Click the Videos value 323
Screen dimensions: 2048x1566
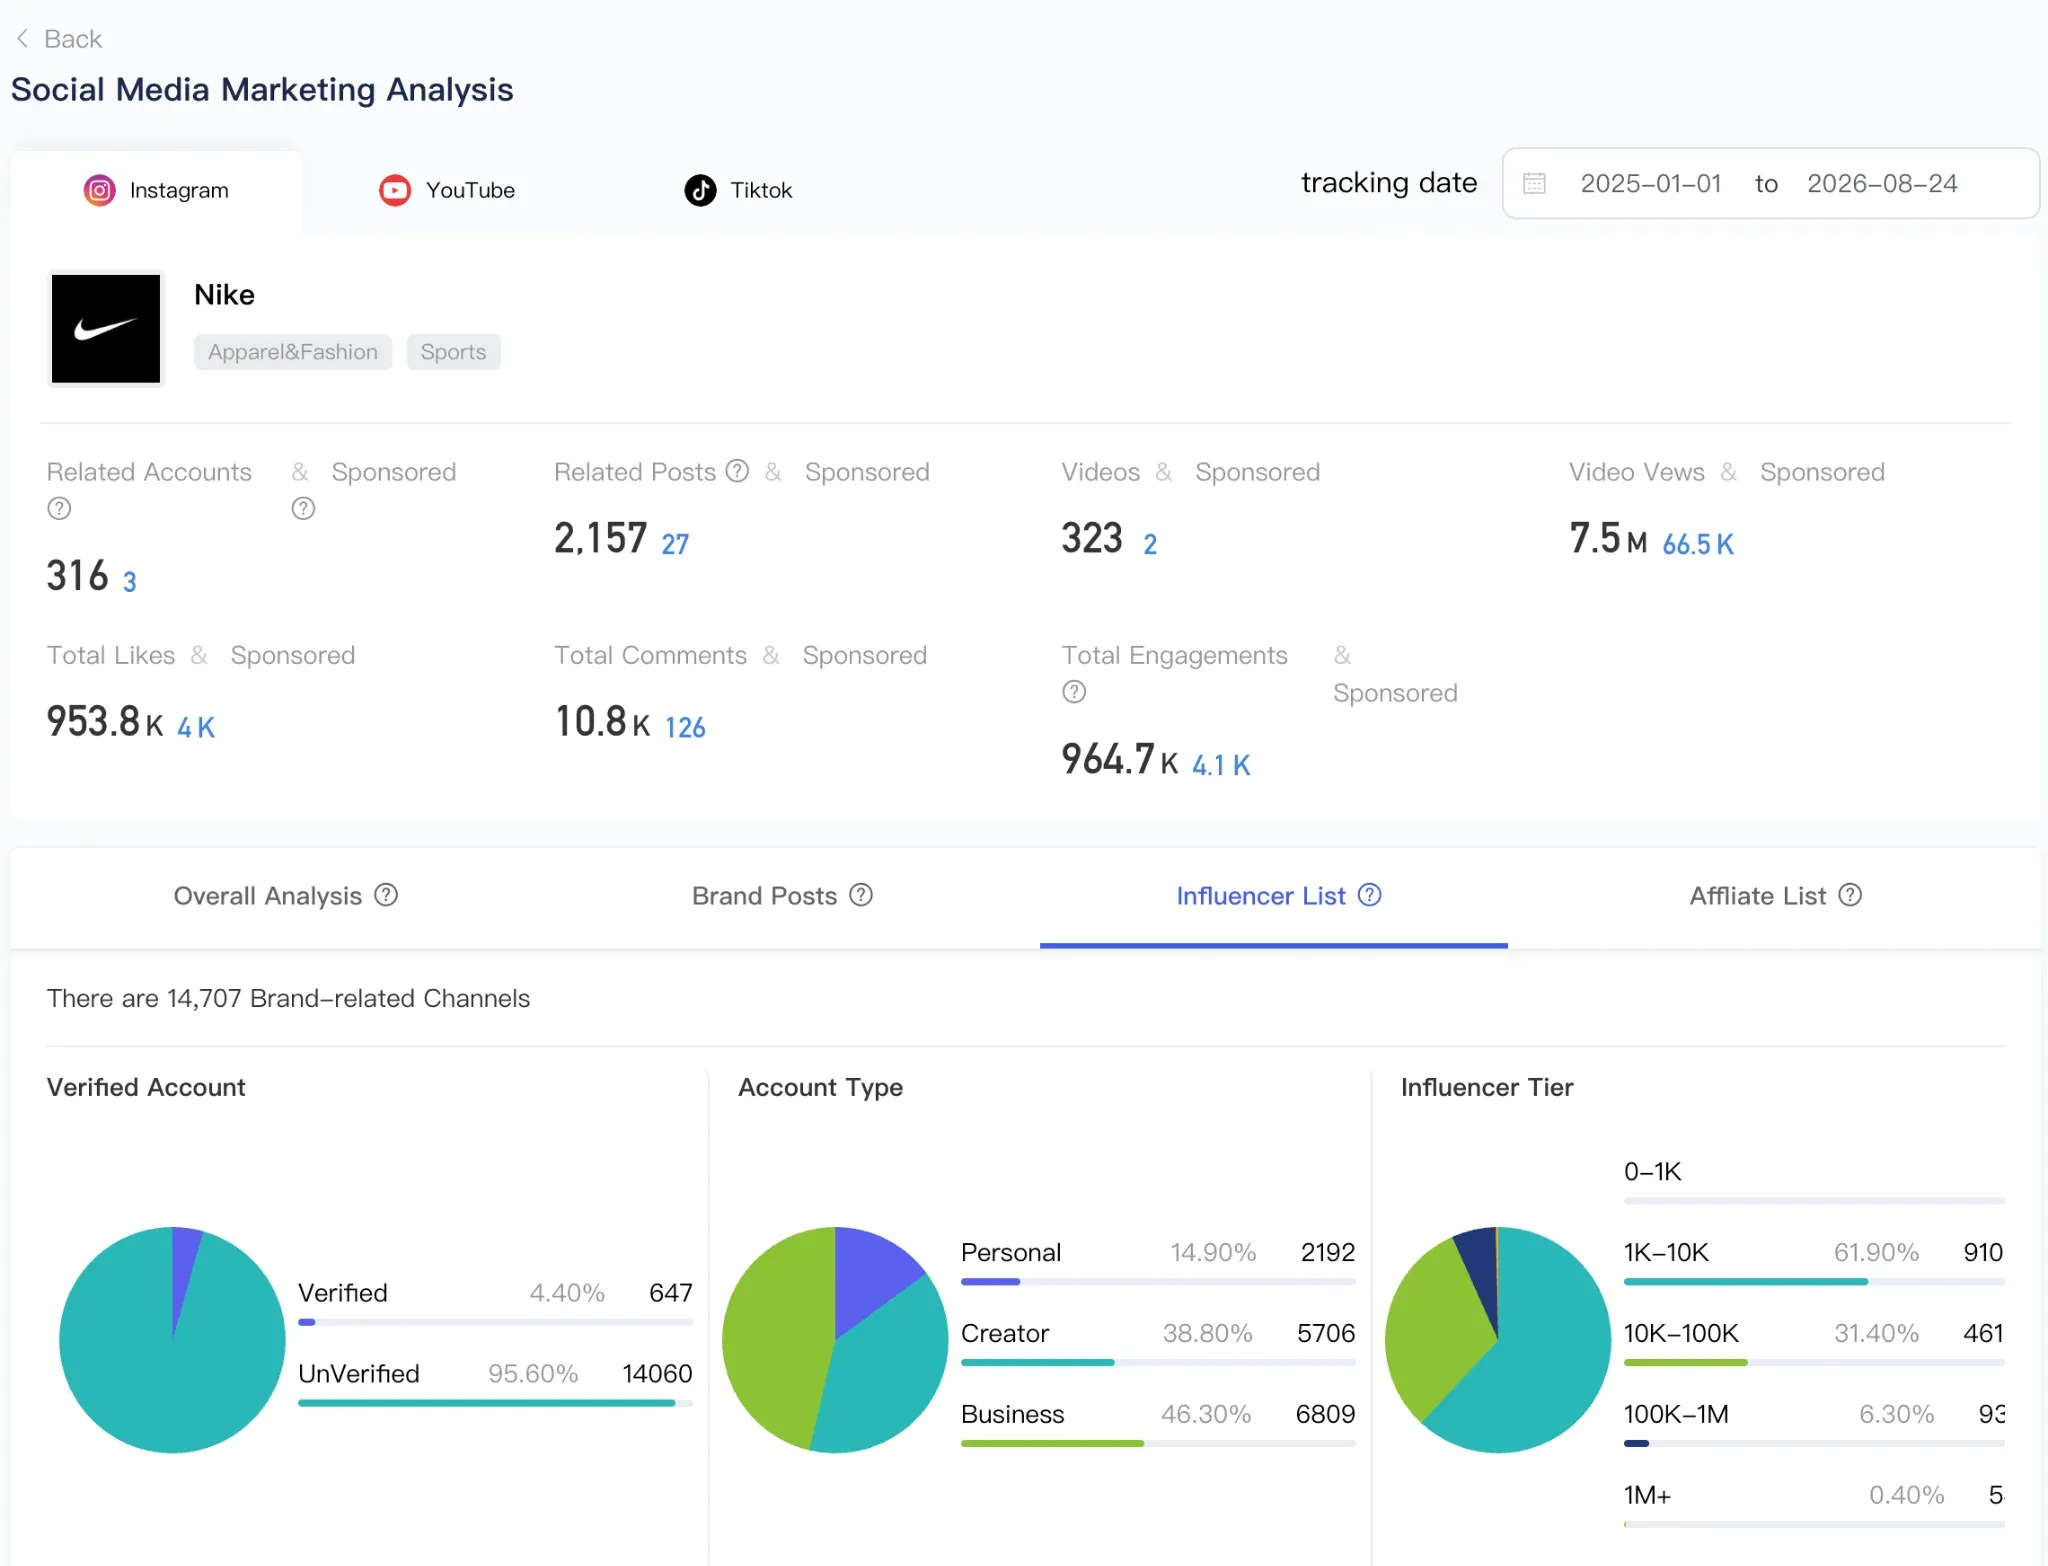coord(1092,538)
